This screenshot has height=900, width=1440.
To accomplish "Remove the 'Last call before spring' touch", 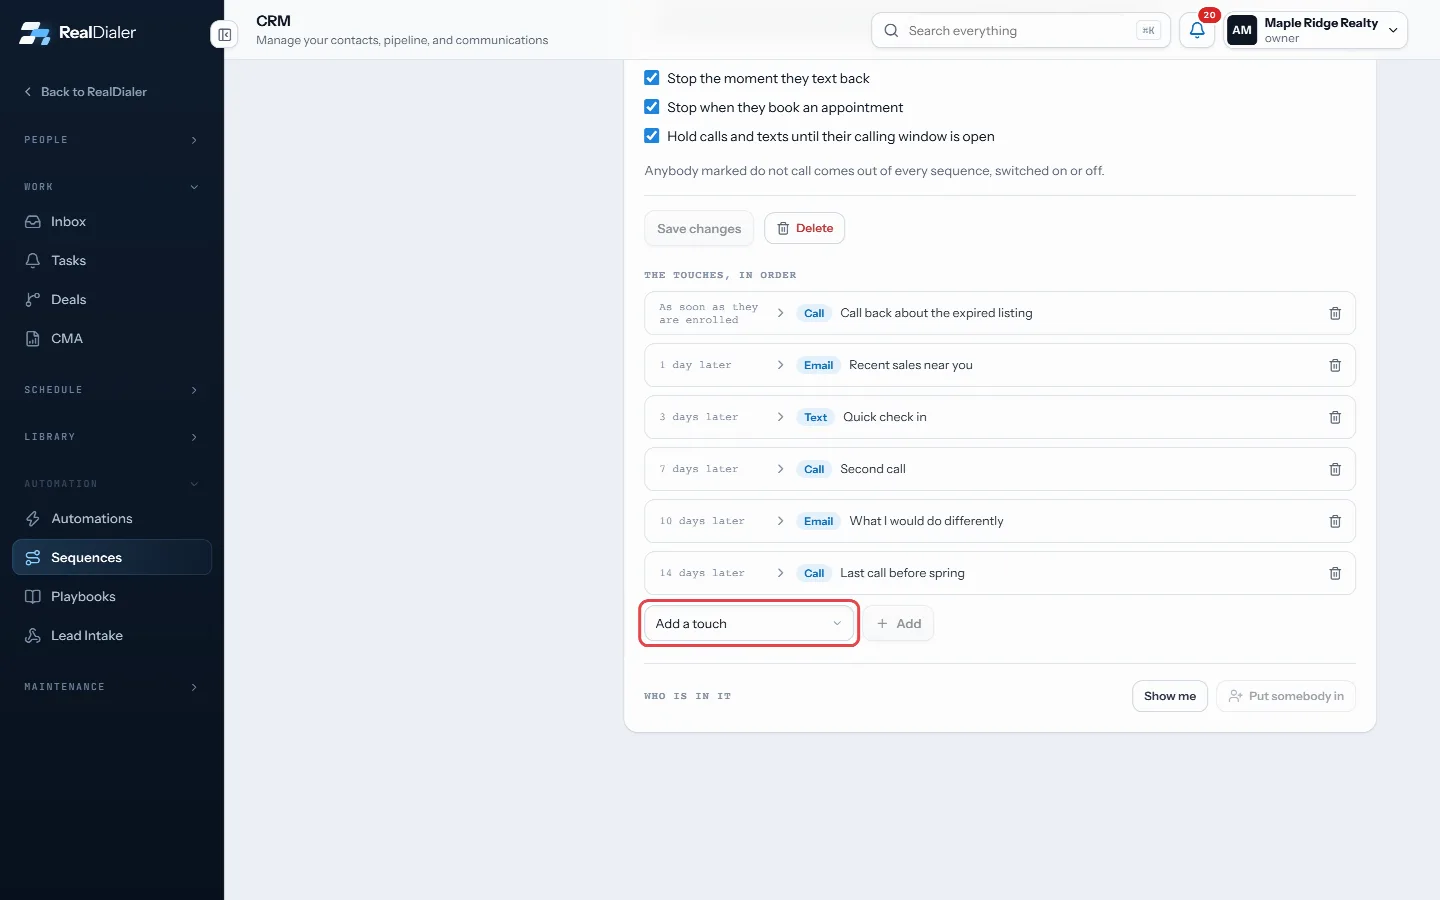I will click(x=1334, y=573).
